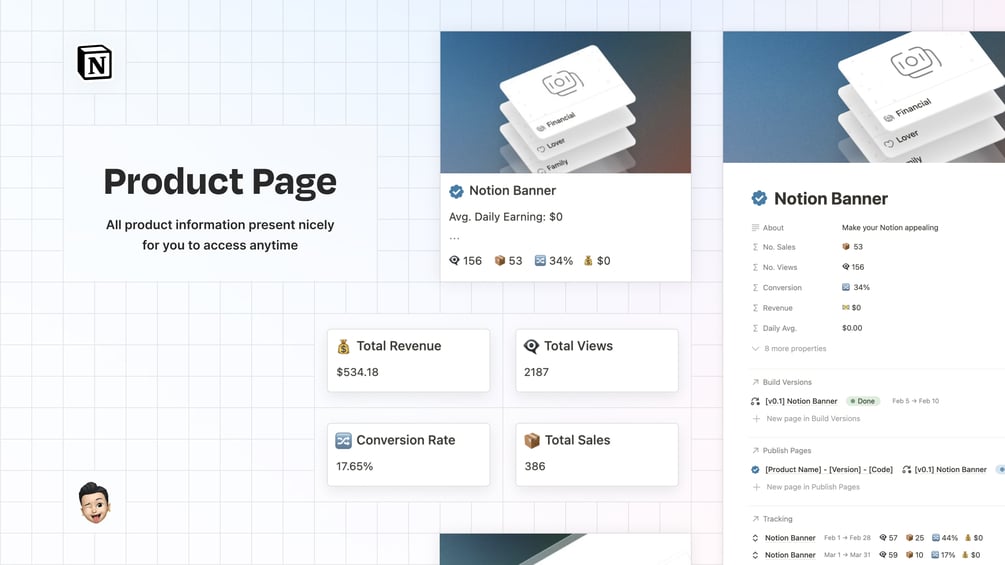The height and width of the screenshot is (565, 1005).
Task: Click the Publish Pages relation arrow icon
Action: tap(755, 450)
